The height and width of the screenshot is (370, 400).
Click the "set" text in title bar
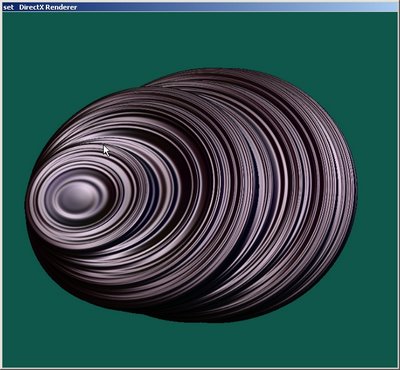tap(8, 7)
